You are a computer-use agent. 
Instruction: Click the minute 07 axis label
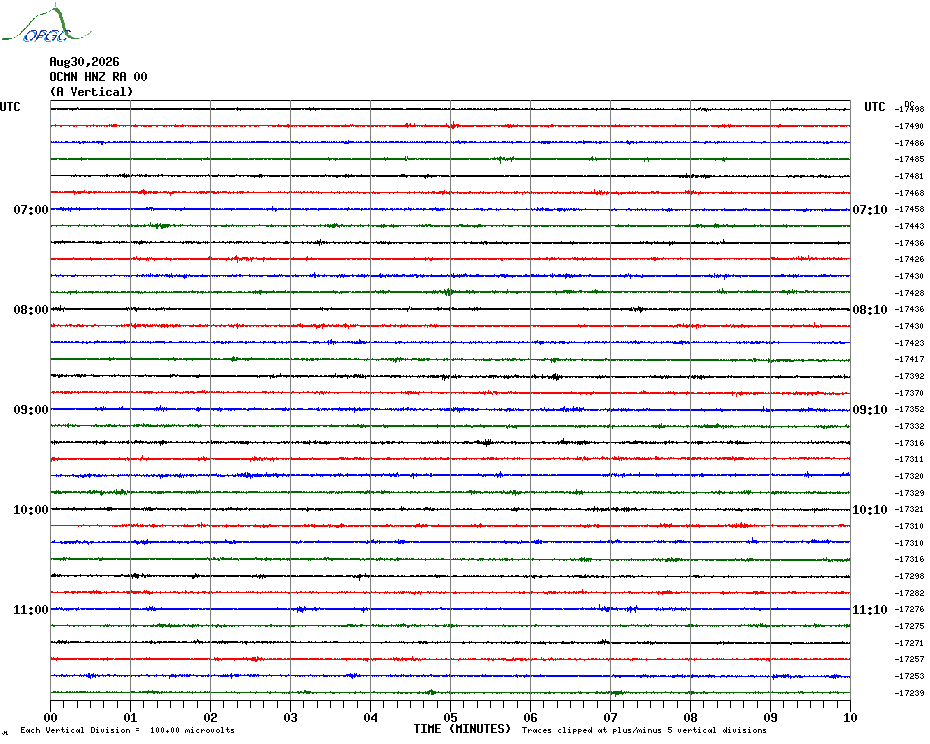[x=610, y=717]
